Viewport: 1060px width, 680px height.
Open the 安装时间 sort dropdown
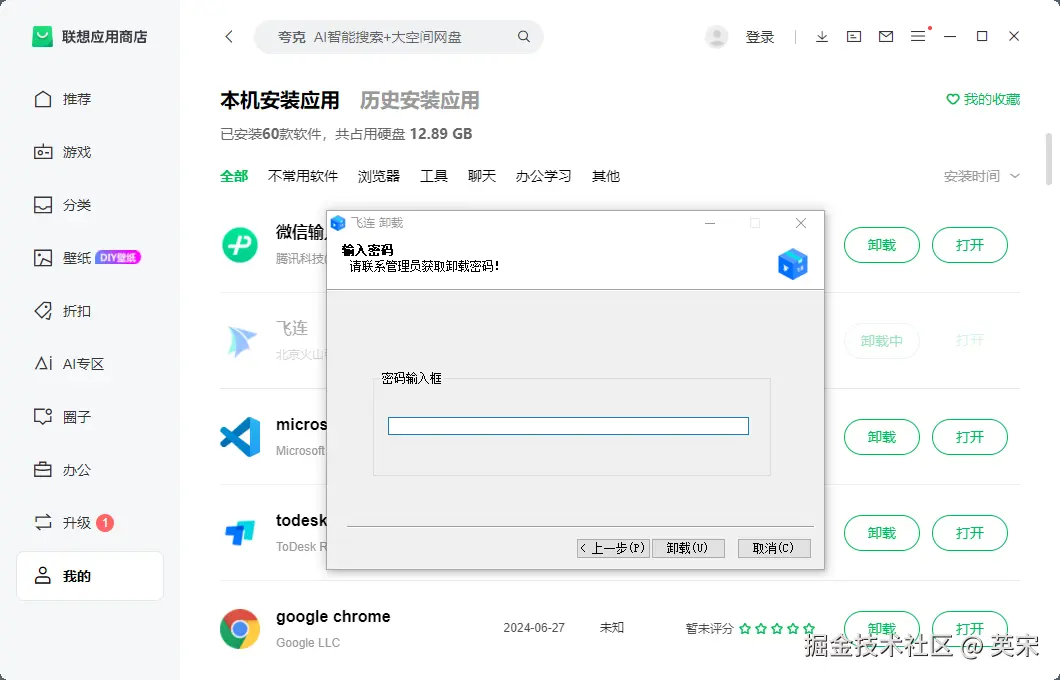click(x=982, y=176)
